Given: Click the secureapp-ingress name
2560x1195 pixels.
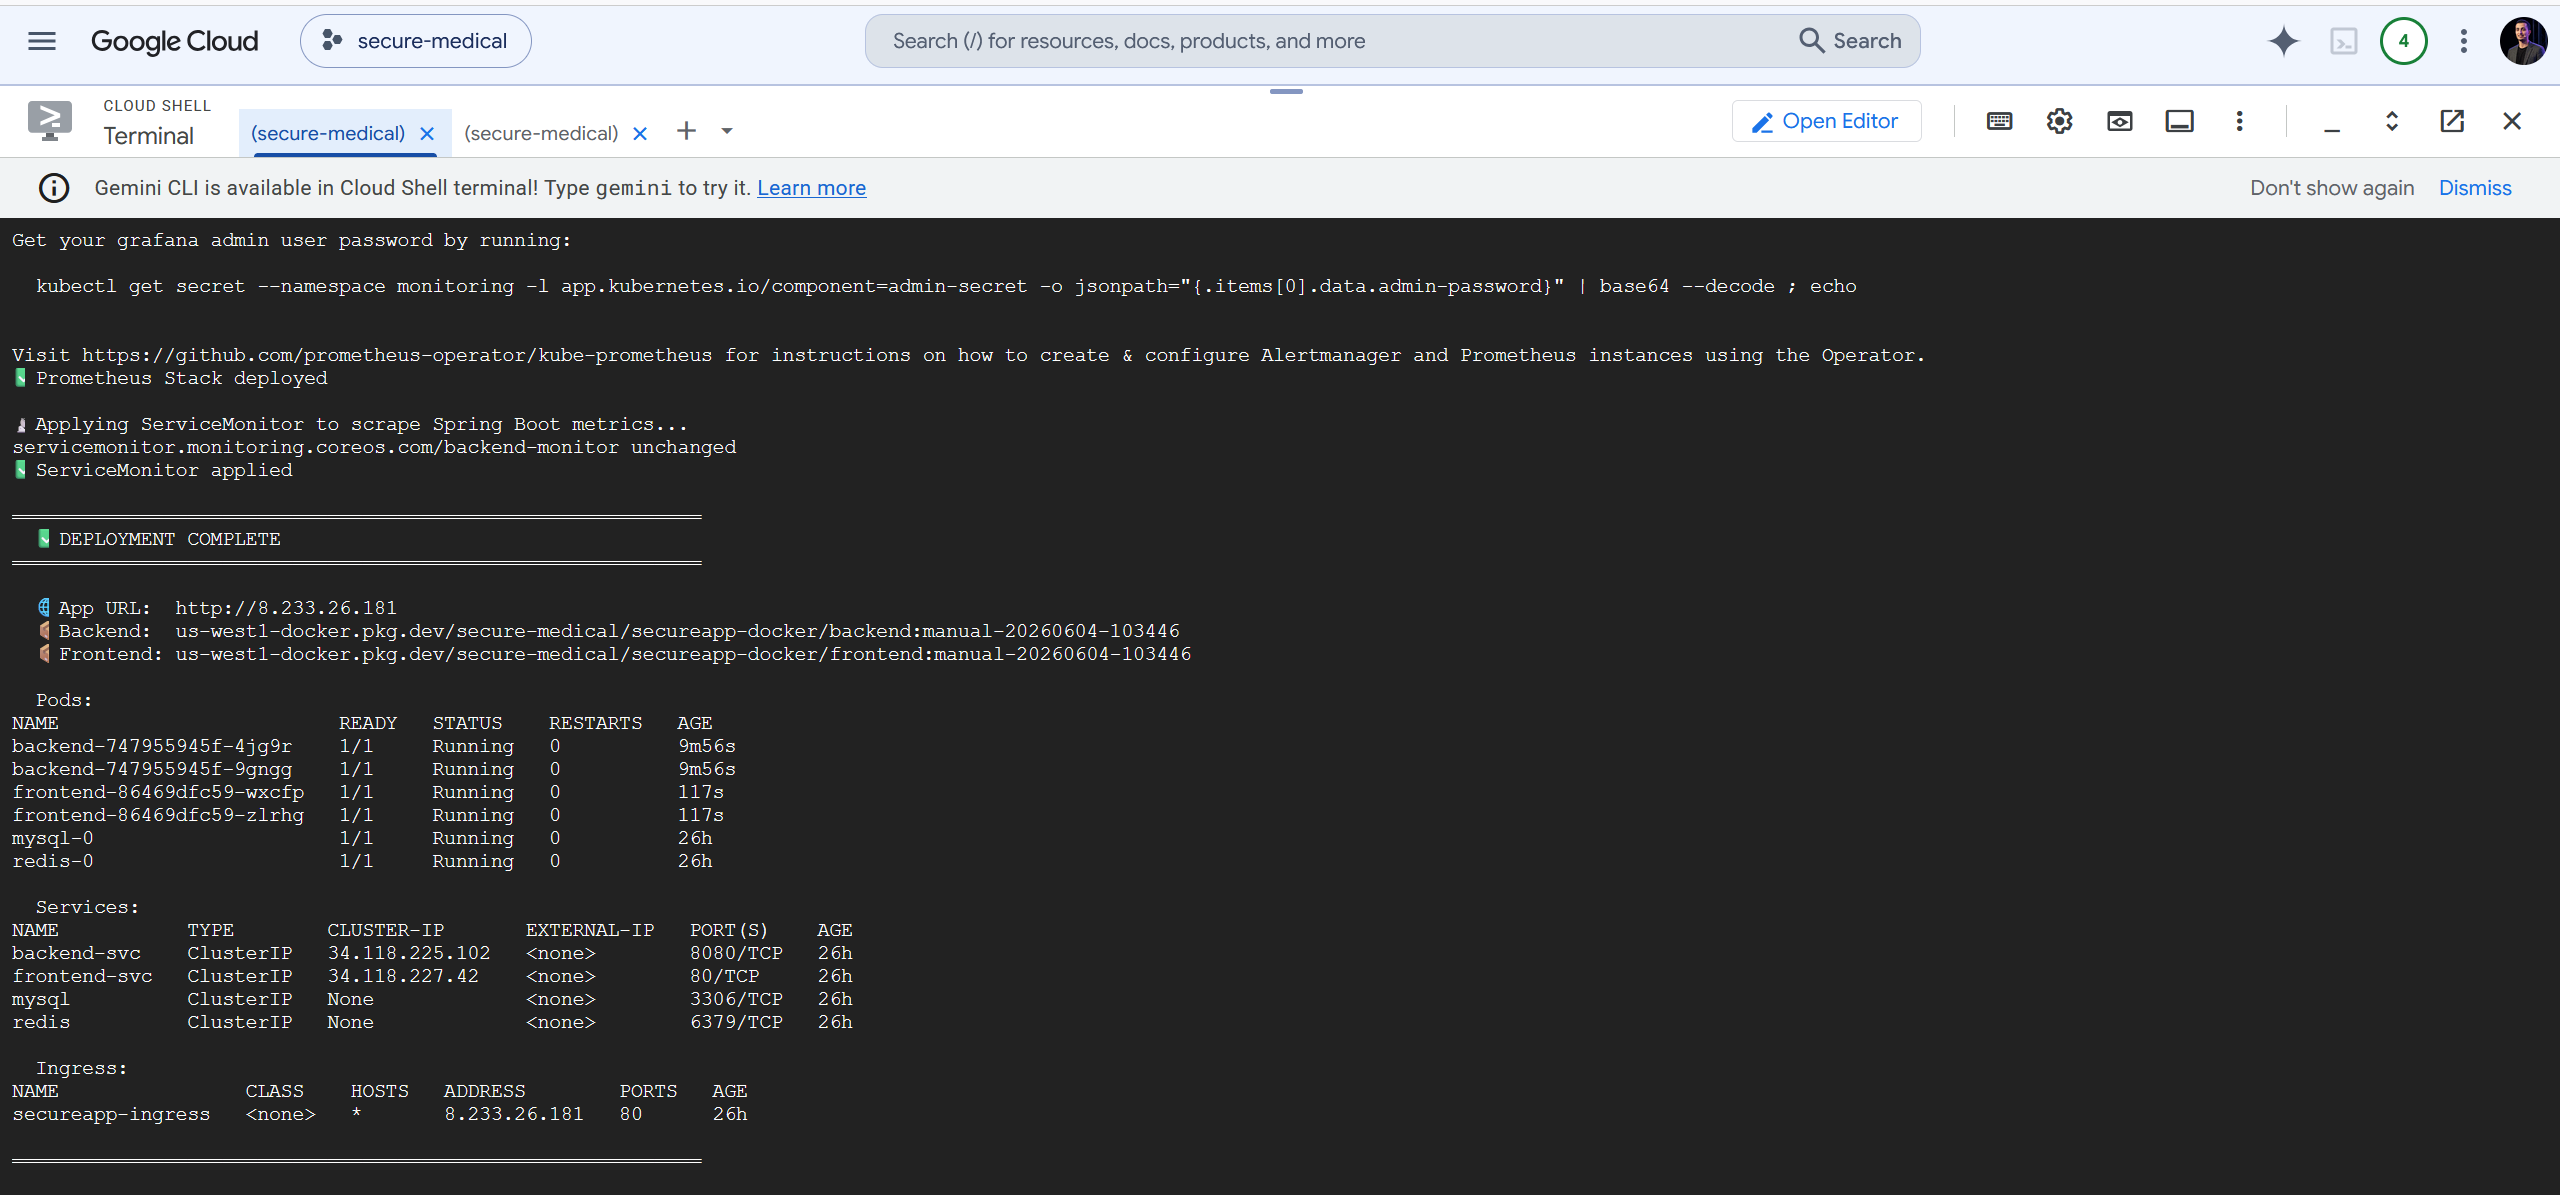Looking at the screenshot, I should click(x=111, y=1114).
